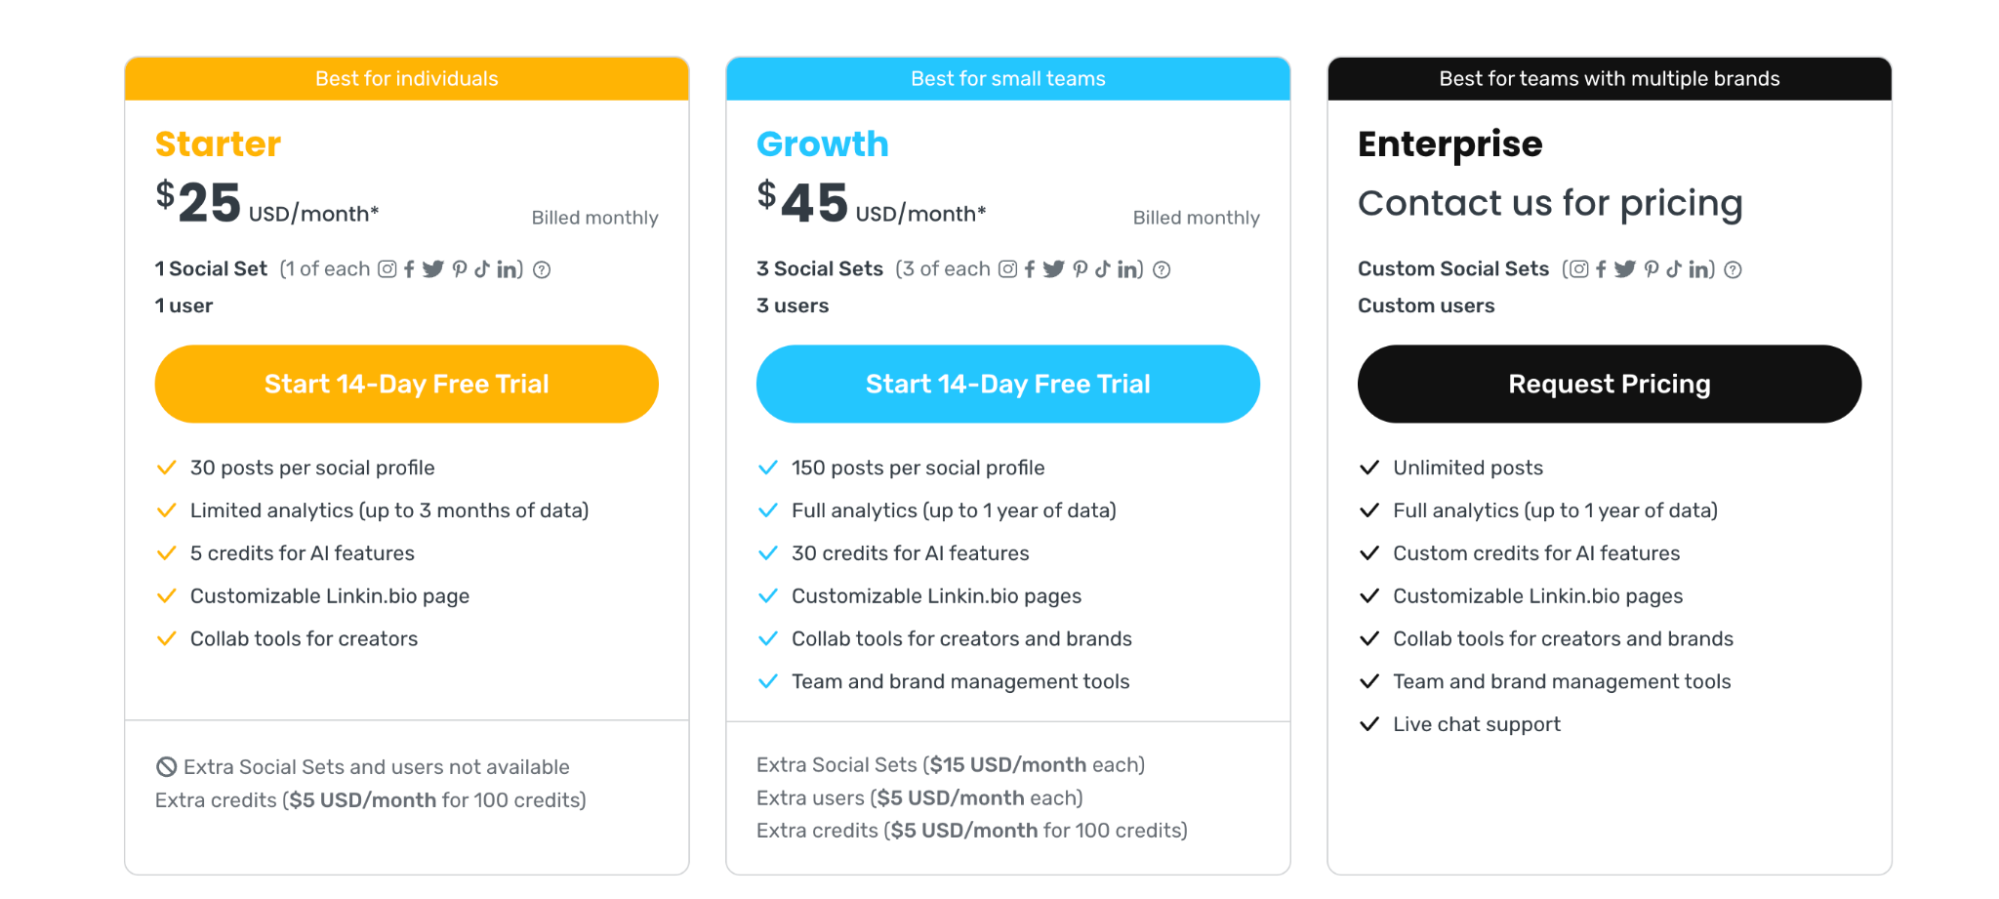This screenshot has height=899, width=1999.
Task: Click the LinkedIn icon in Enterprise plan
Action: pyautogui.click(x=1698, y=269)
